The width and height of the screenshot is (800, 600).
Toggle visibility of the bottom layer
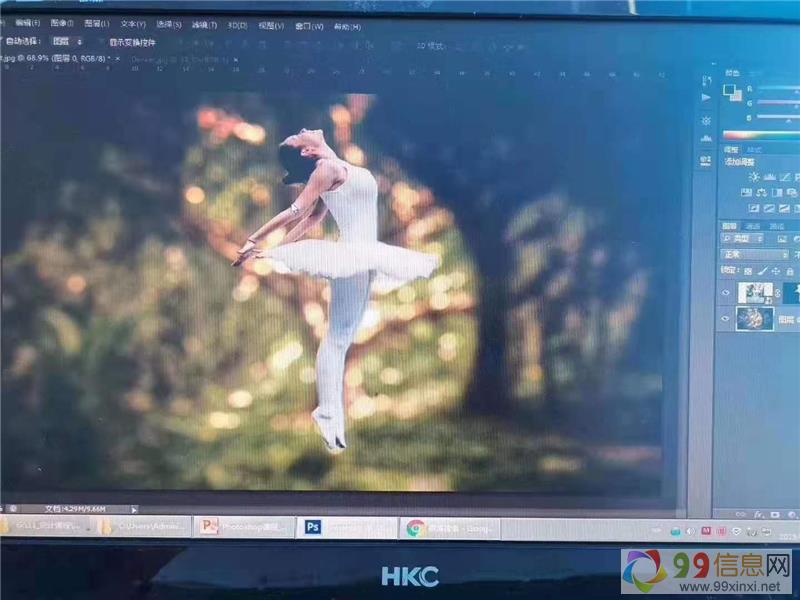click(x=725, y=319)
